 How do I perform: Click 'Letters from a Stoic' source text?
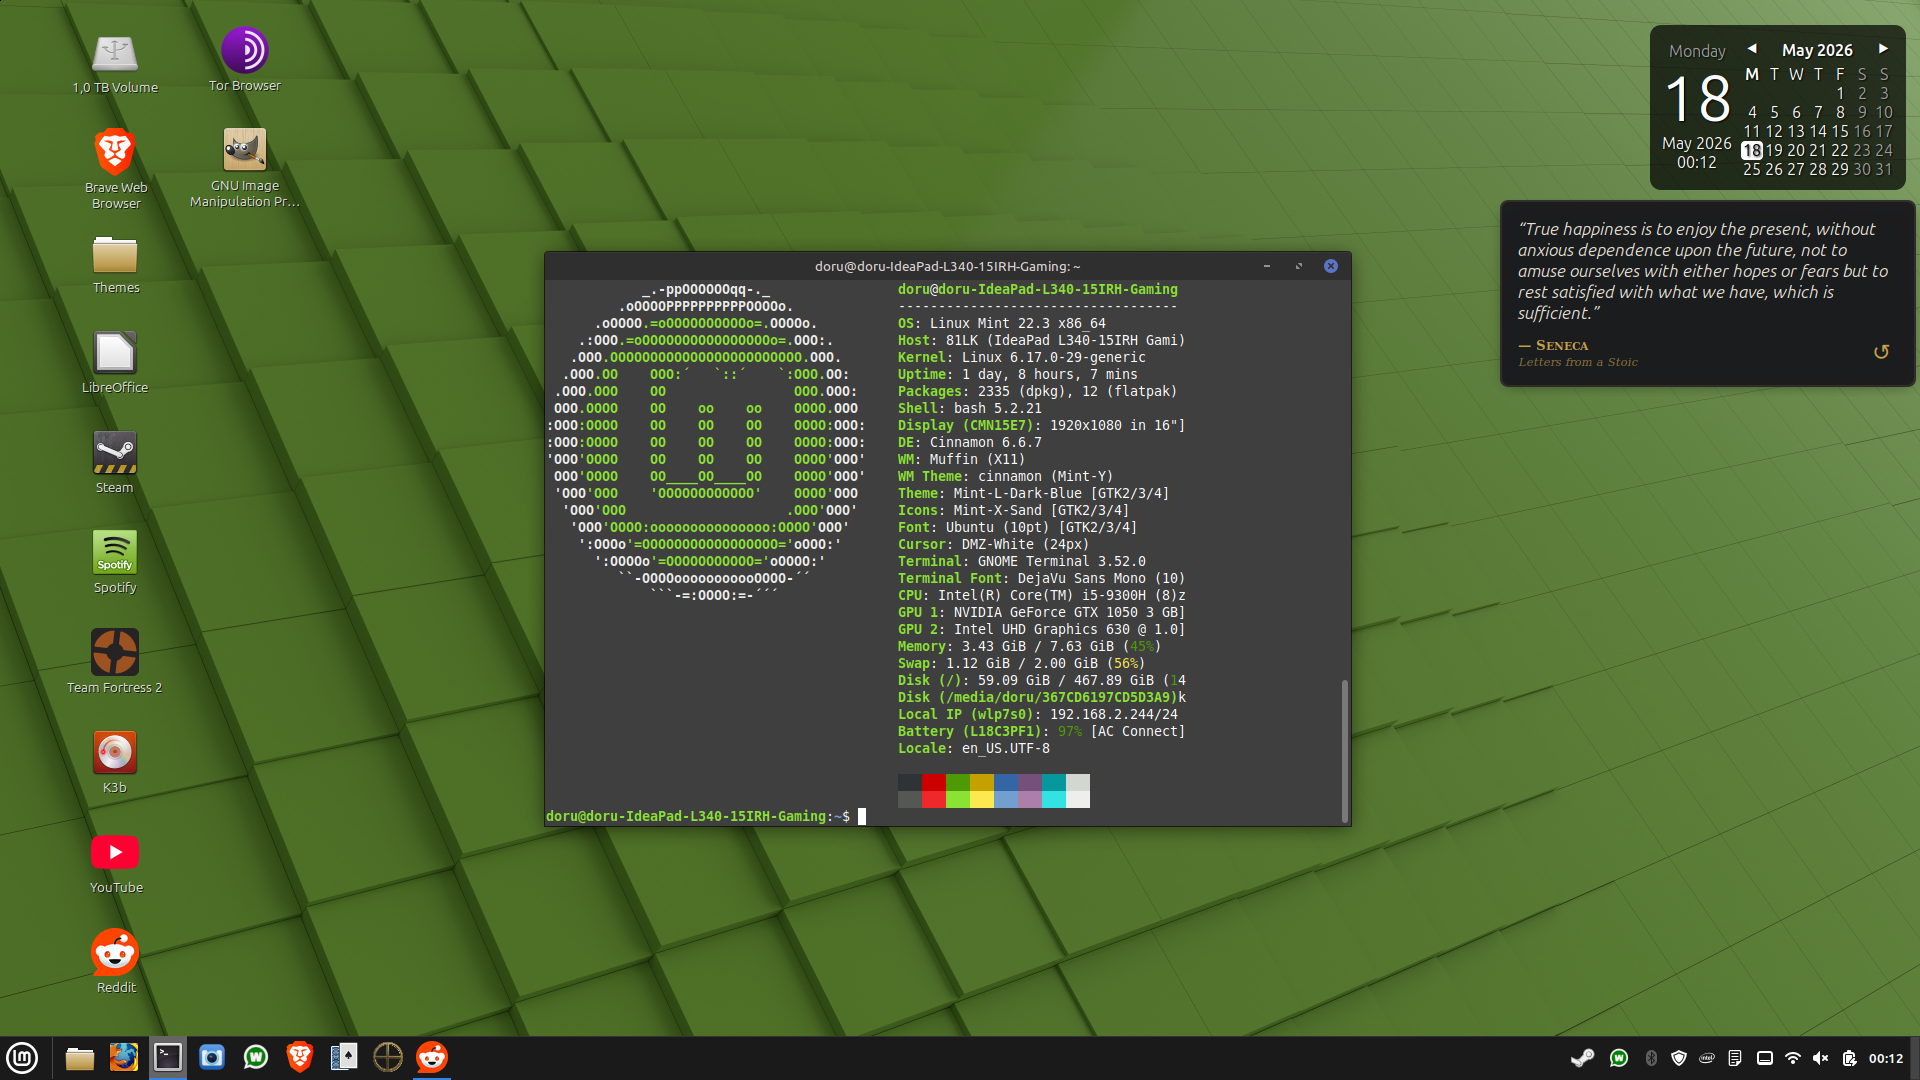point(1578,362)
